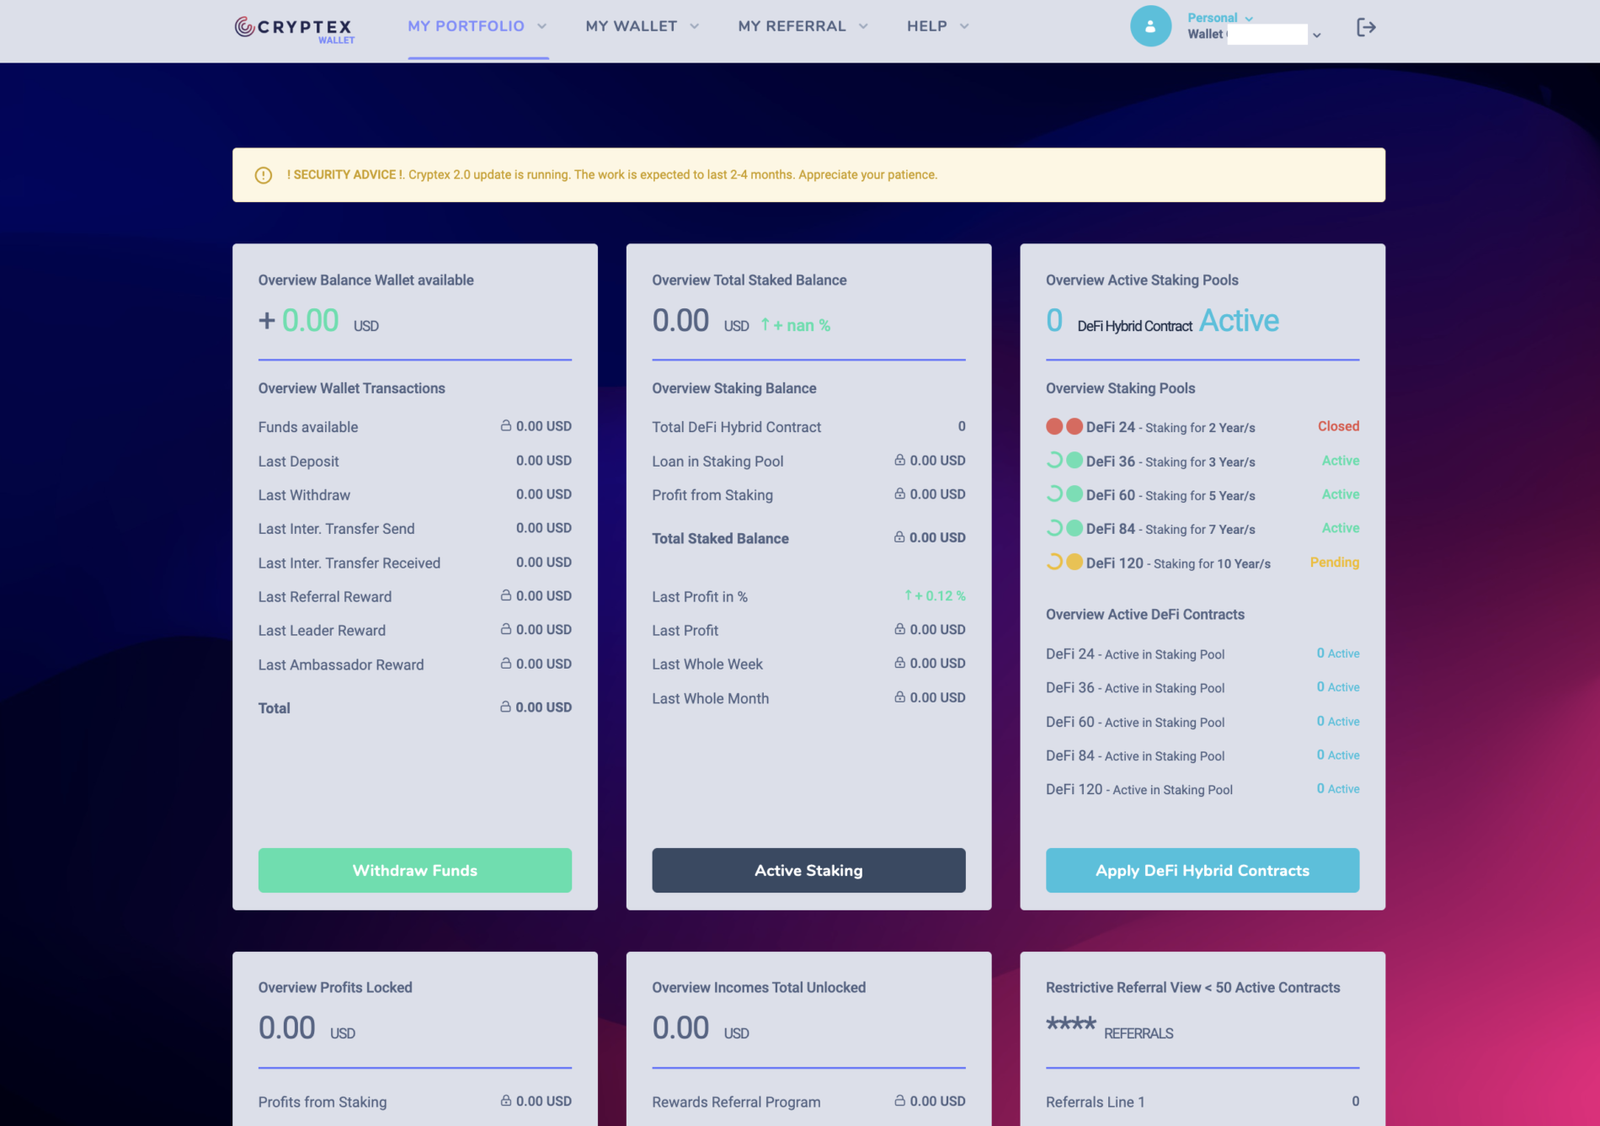Screen dimensions: 1600x1126
Task: Expand the My Portfolio menu chevron
Action: (x=542, y=26)
